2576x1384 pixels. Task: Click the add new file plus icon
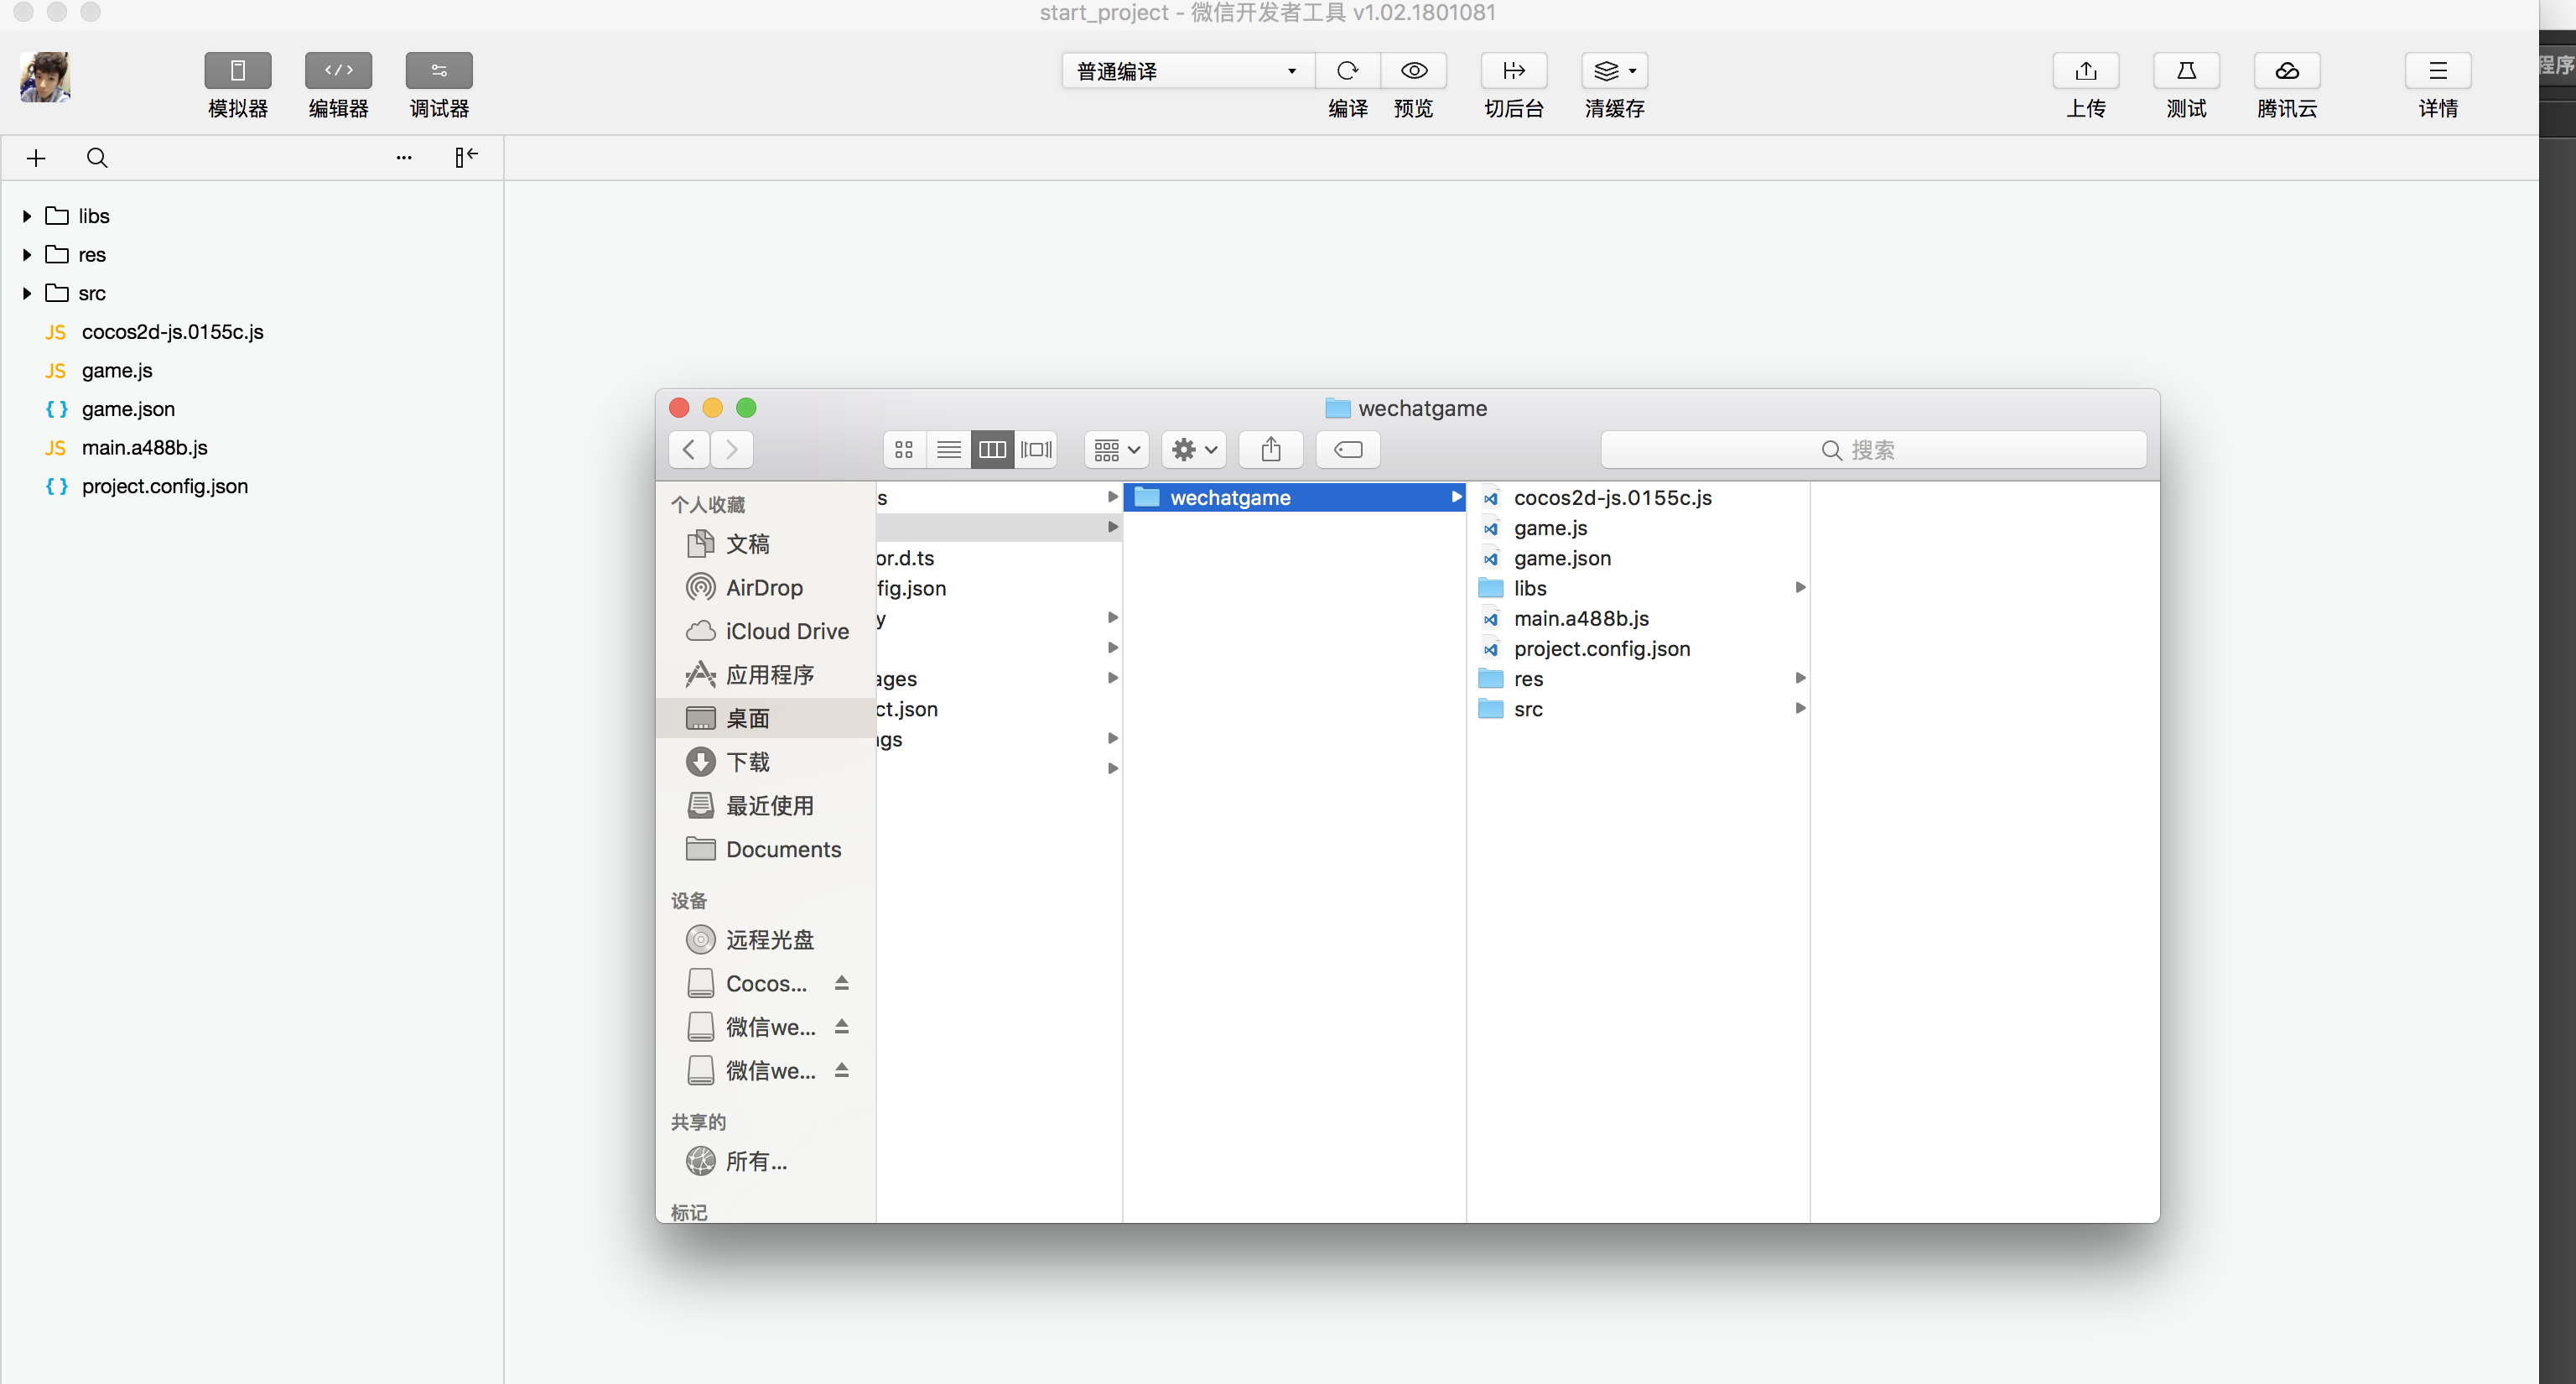point(36,158)
